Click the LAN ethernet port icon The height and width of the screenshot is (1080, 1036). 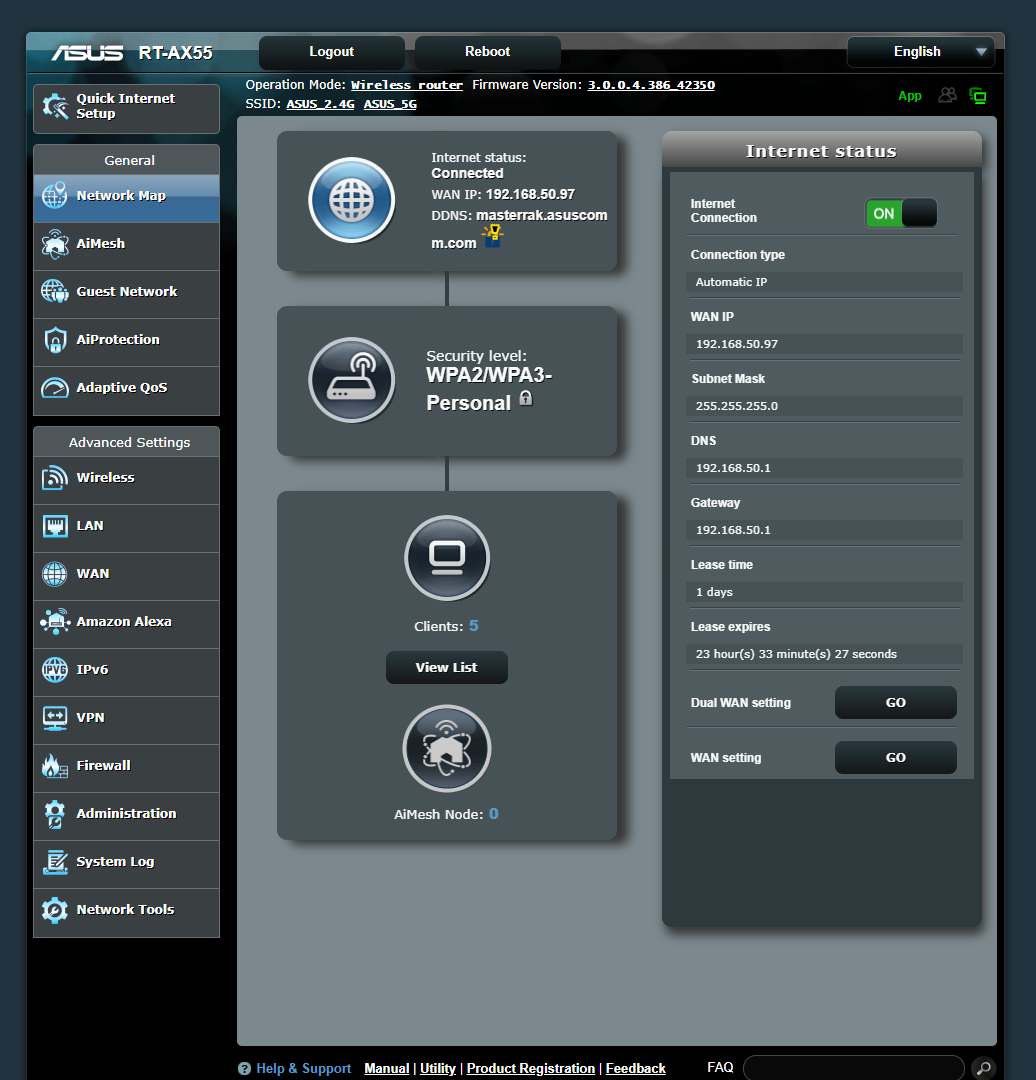point(54,526)
